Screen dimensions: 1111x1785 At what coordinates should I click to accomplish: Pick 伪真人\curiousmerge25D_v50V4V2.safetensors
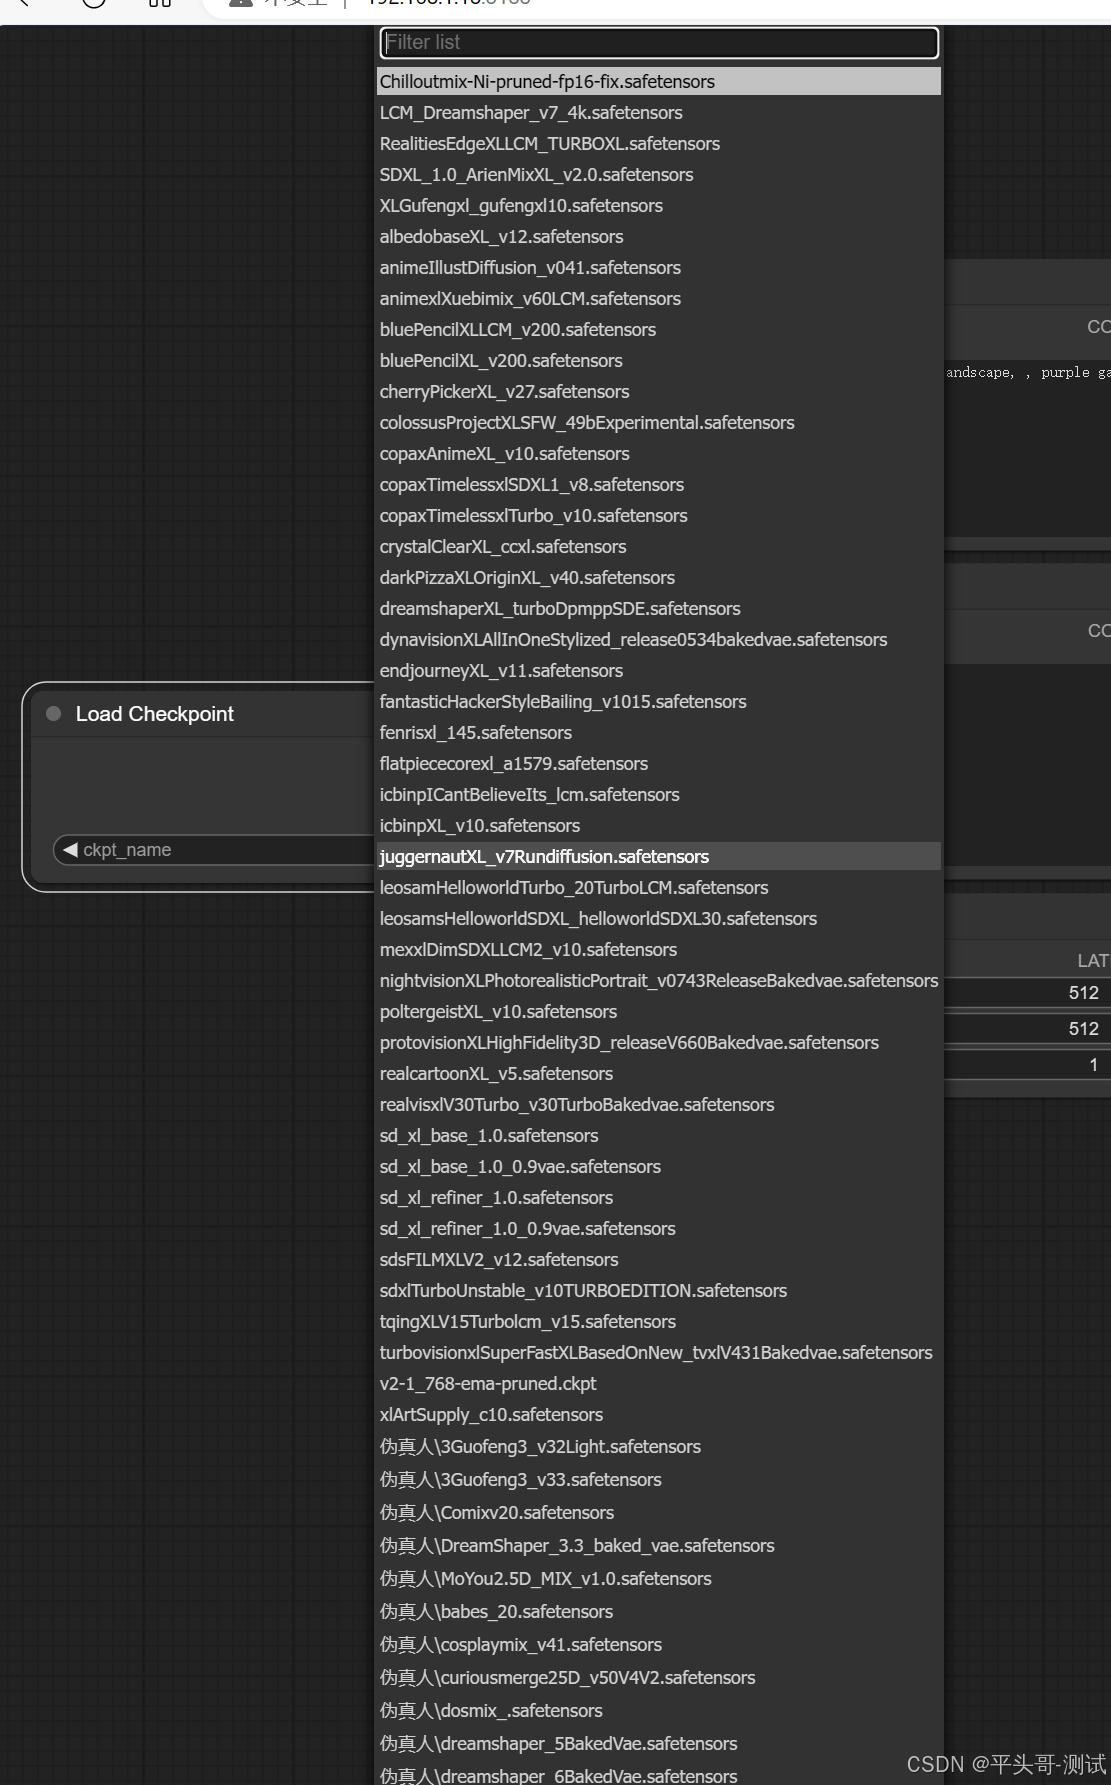[x=659, y=1678]
